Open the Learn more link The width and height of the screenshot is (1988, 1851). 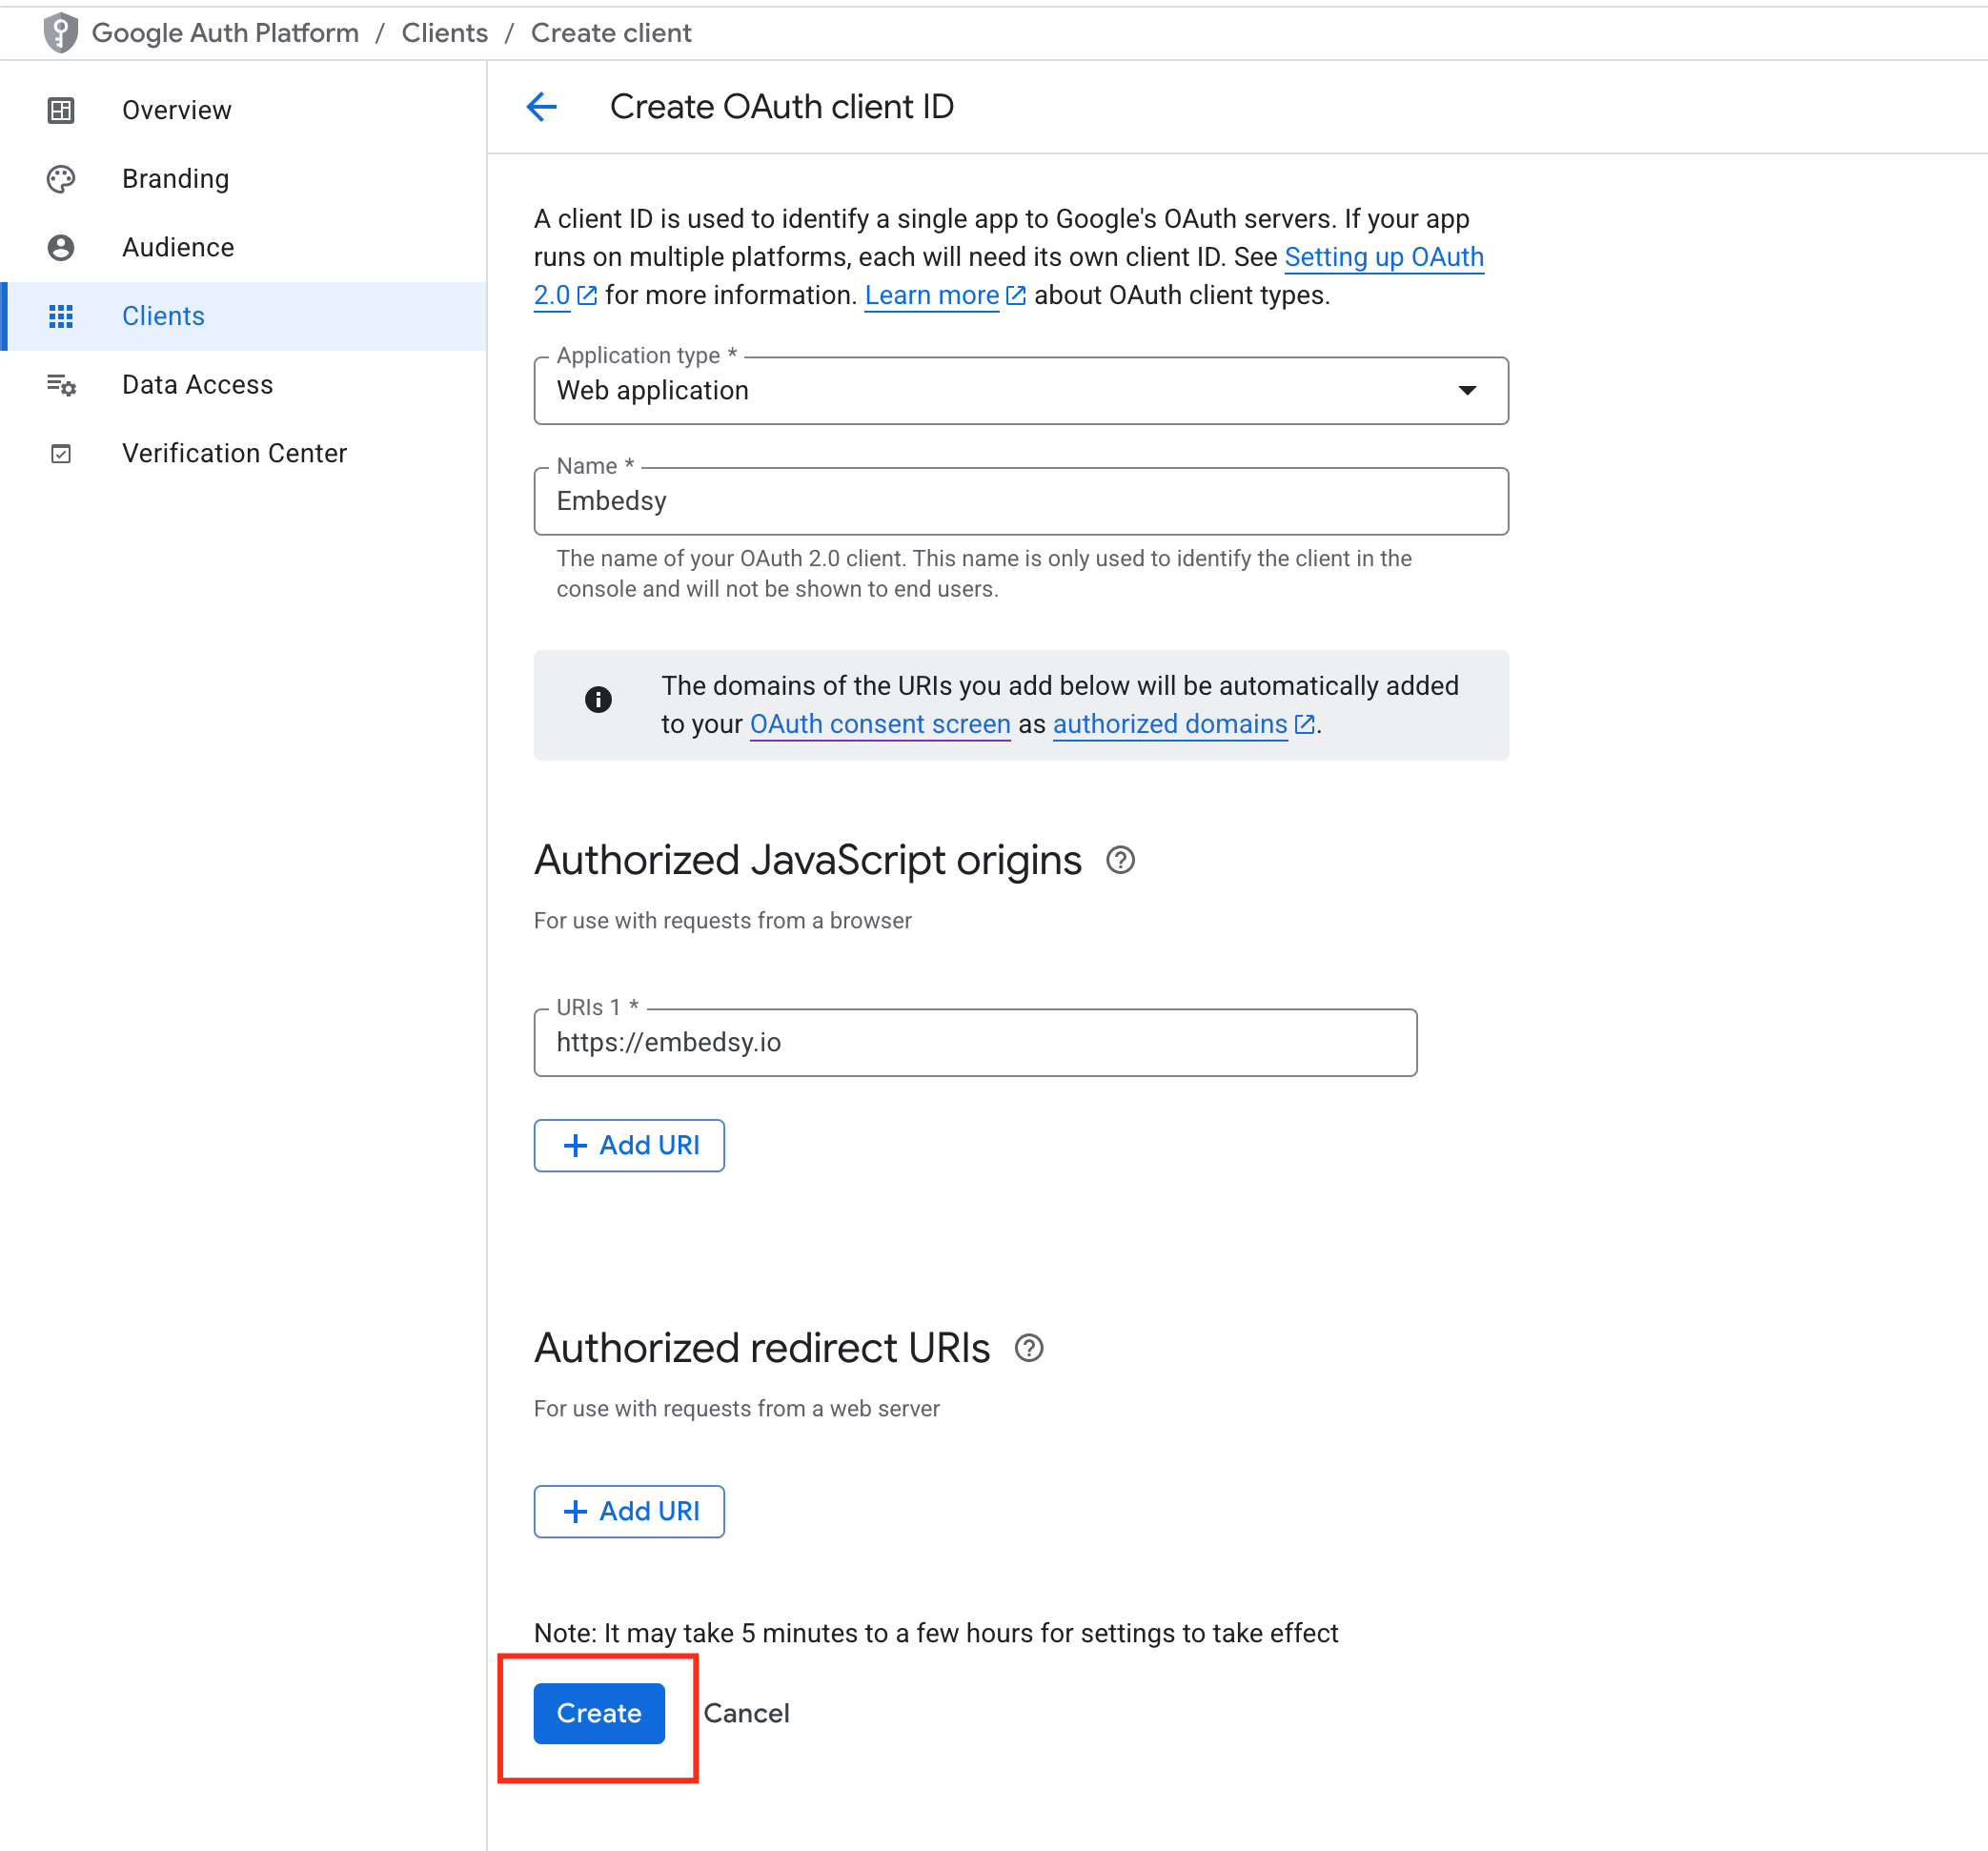click(x=932, y=295)
